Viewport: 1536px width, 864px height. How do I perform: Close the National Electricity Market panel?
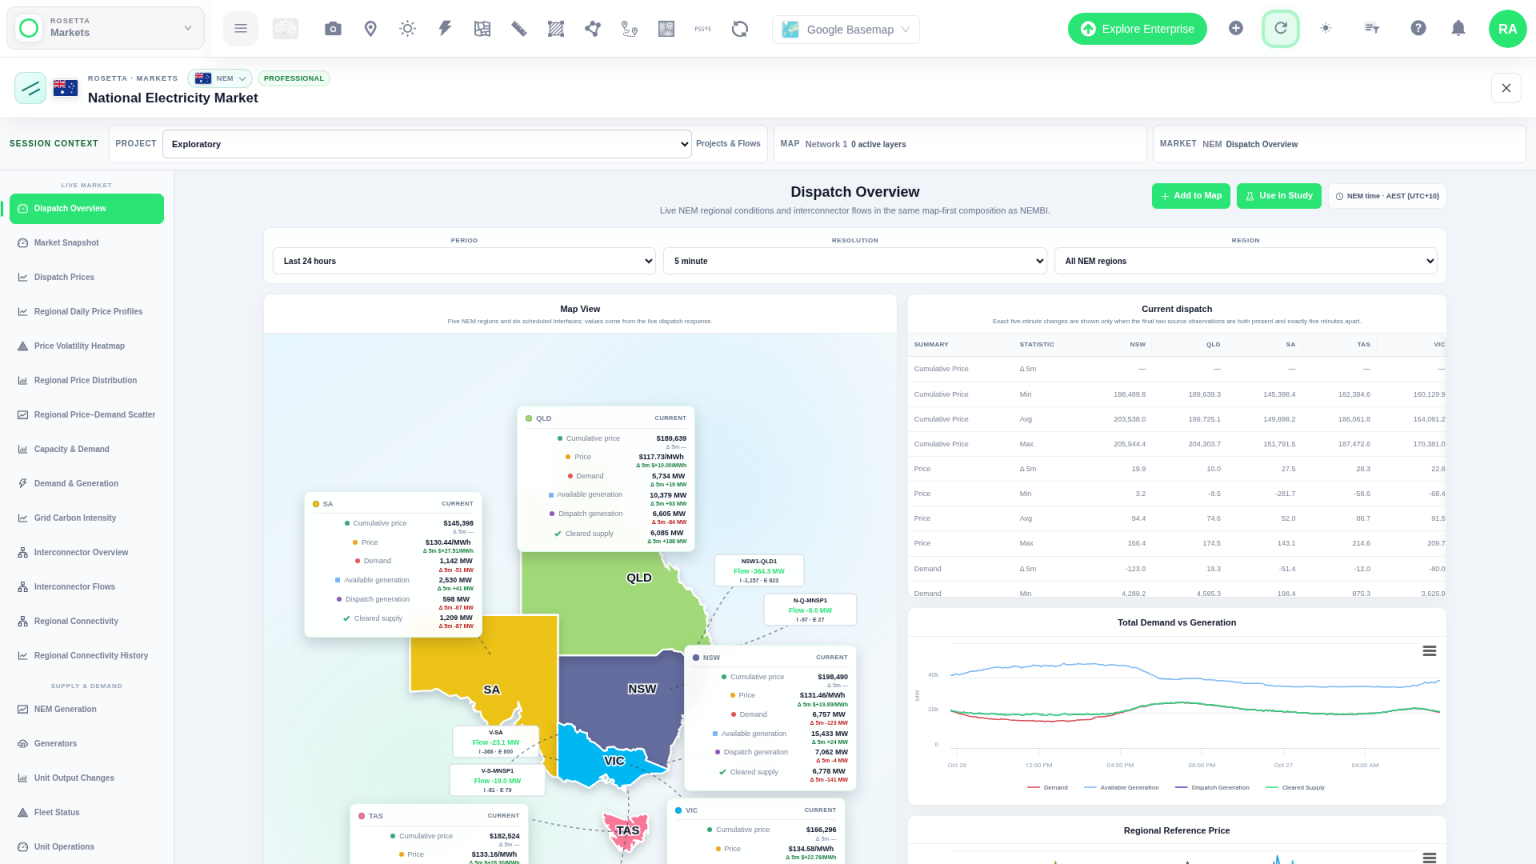1506,88
